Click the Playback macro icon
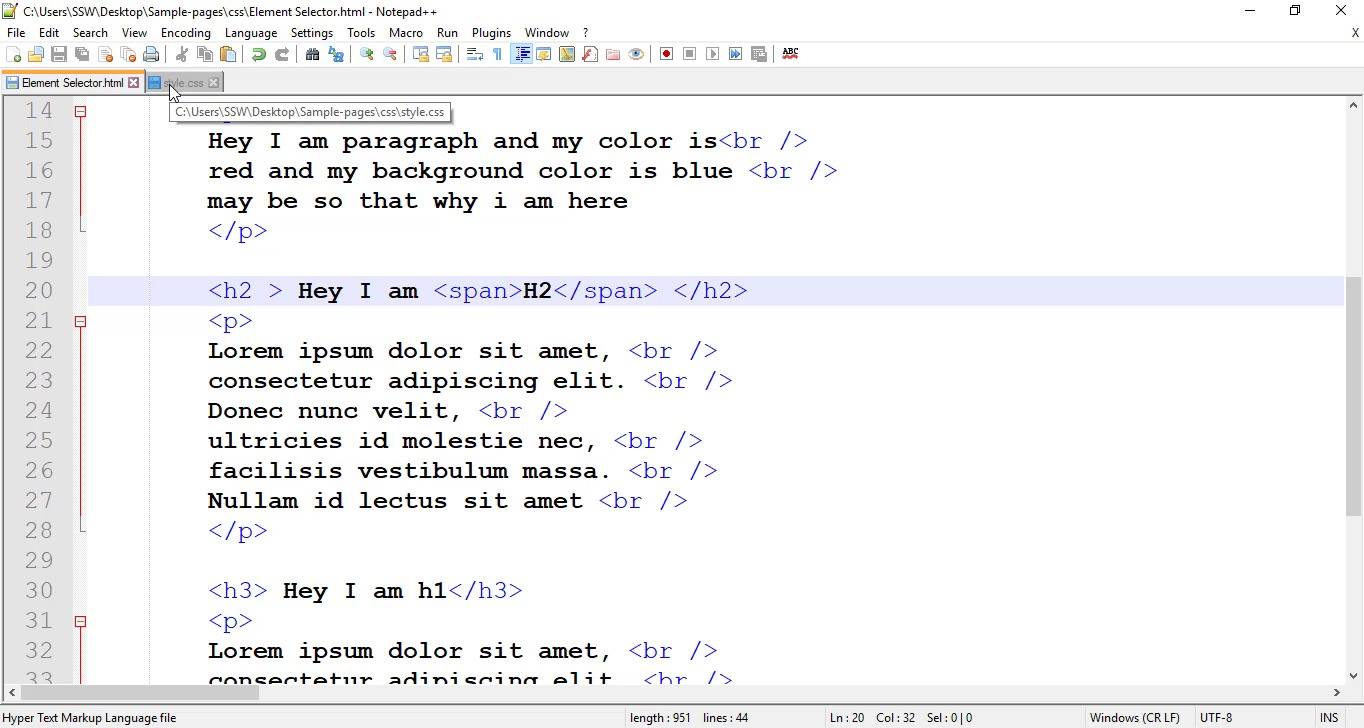Viewport: 1364px width, 728px height. tap(712, 54)
